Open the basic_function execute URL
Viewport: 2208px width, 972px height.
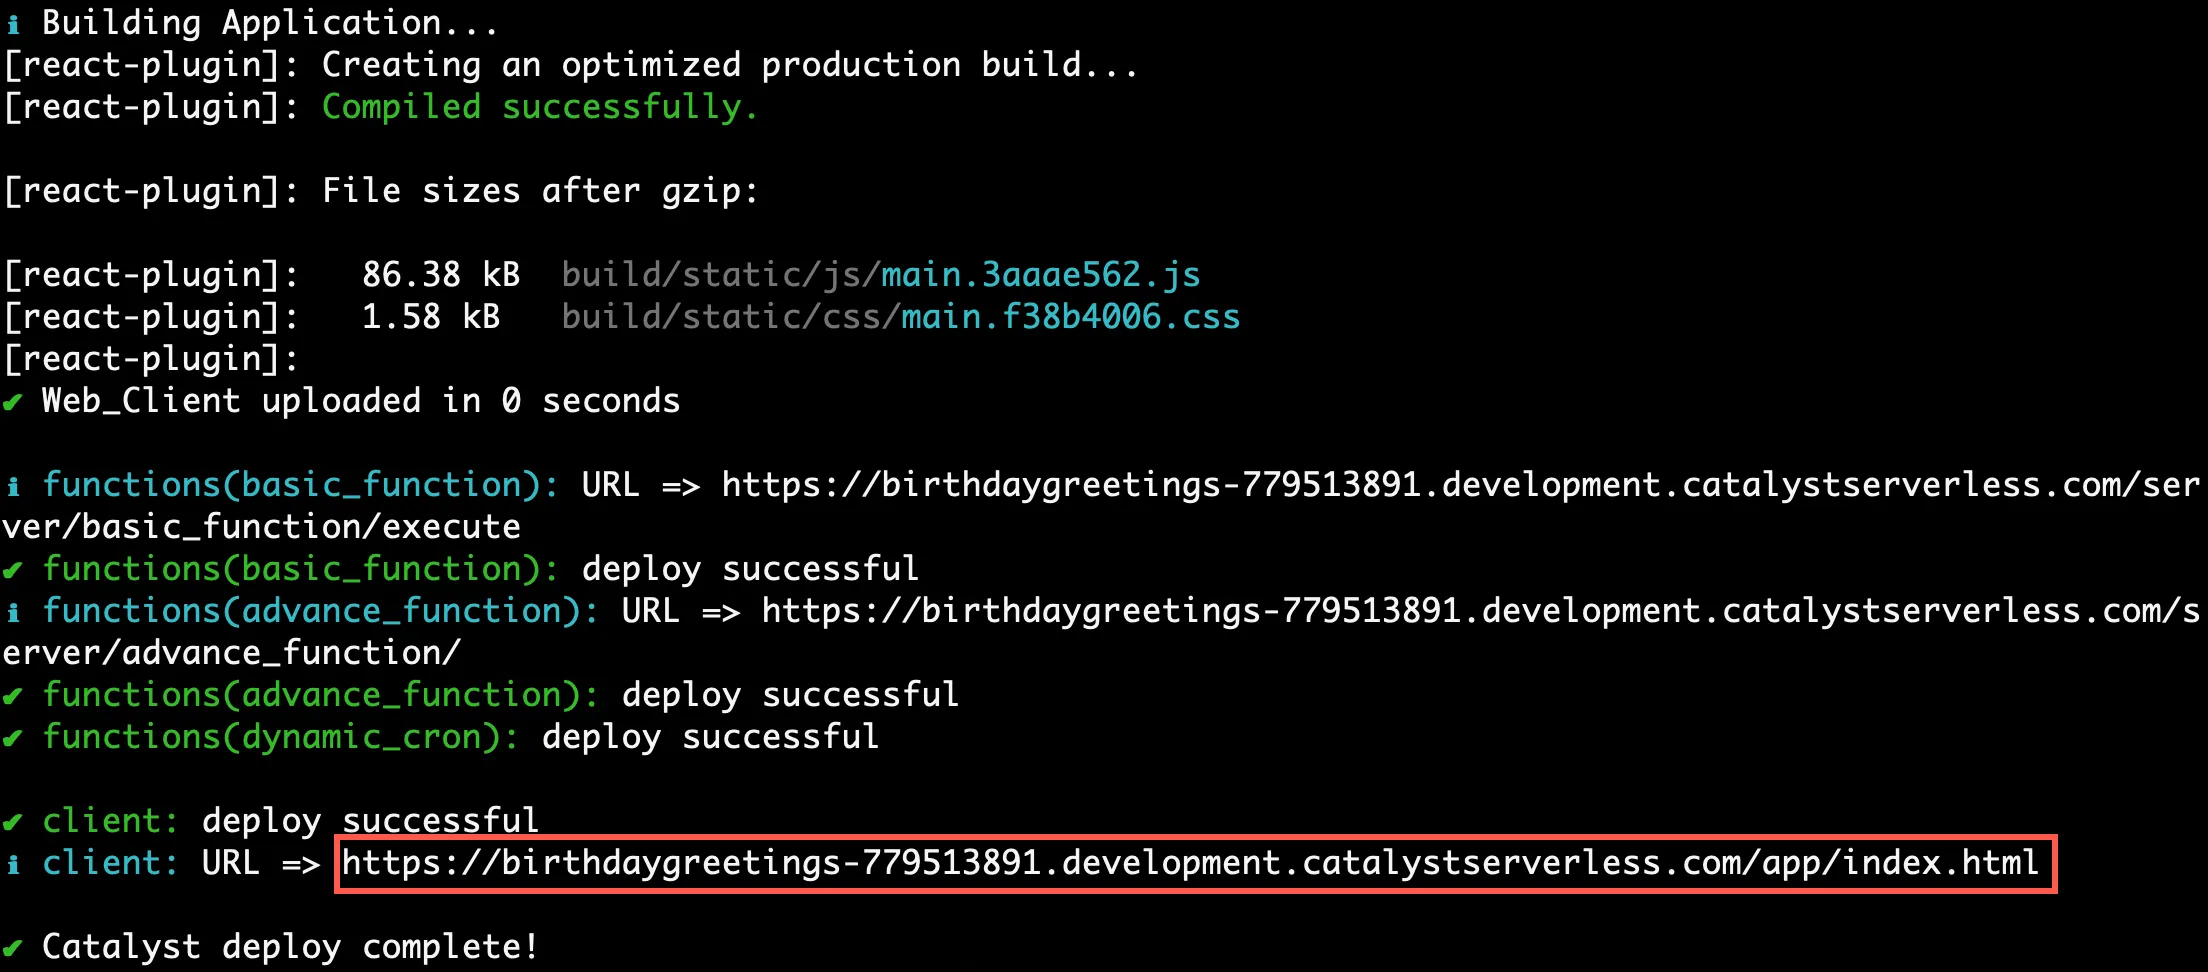point(1461,485)
